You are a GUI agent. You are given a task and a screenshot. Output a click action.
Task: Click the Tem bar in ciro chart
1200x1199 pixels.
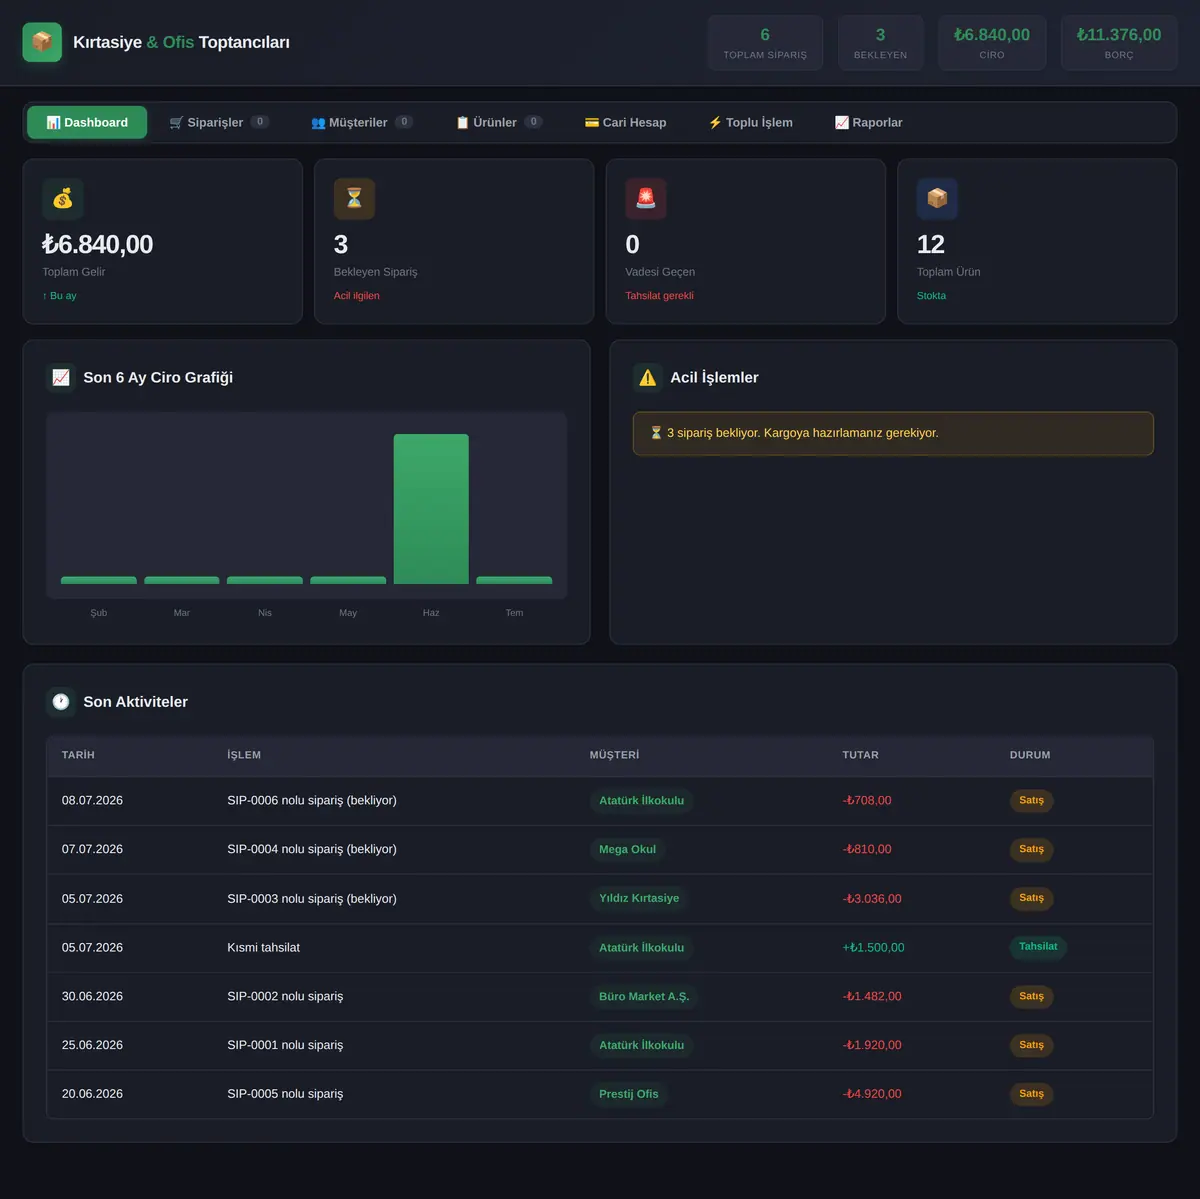[x=514, y=580]
